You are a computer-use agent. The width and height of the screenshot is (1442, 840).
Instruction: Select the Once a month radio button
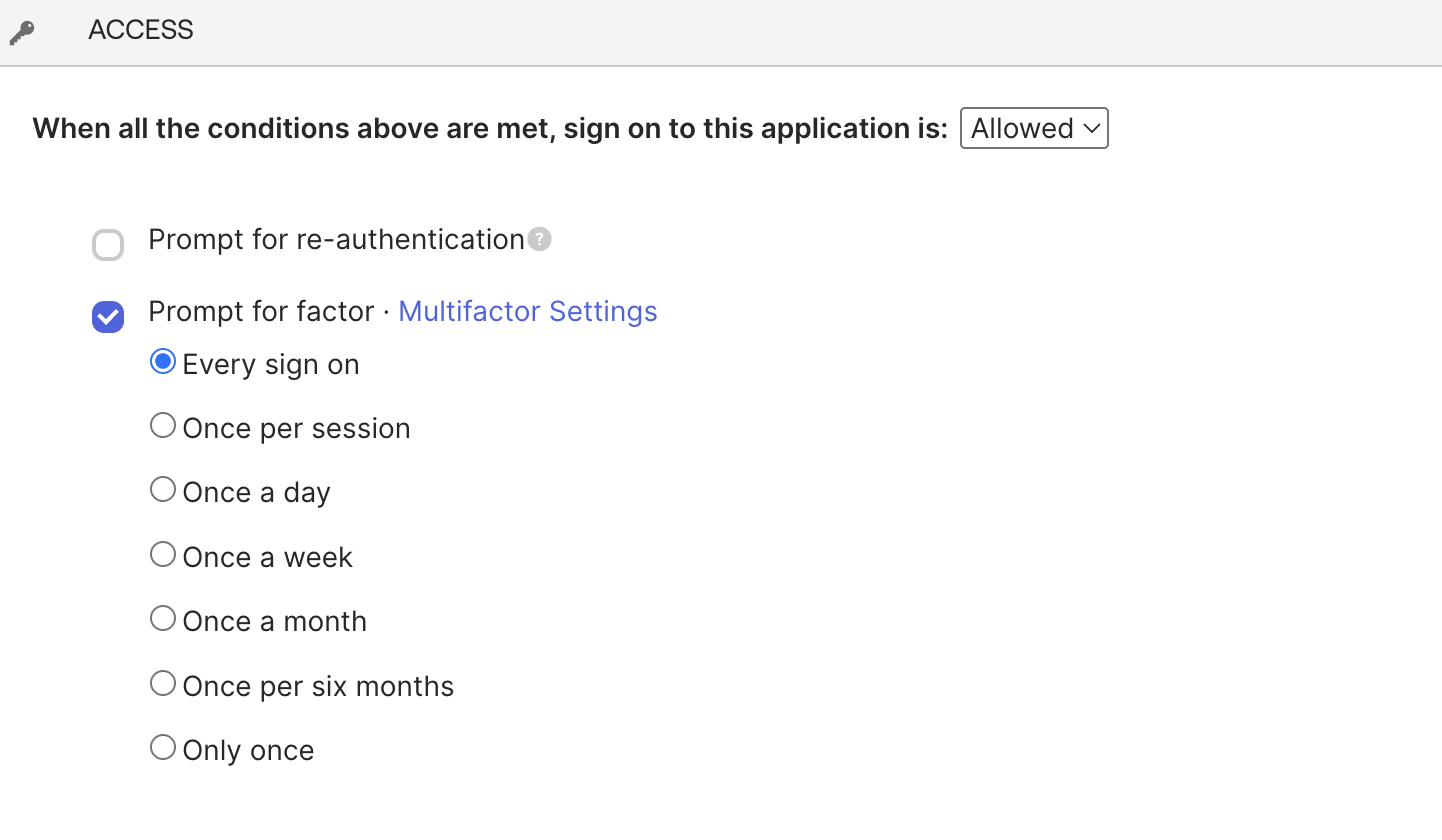point(163,619)
